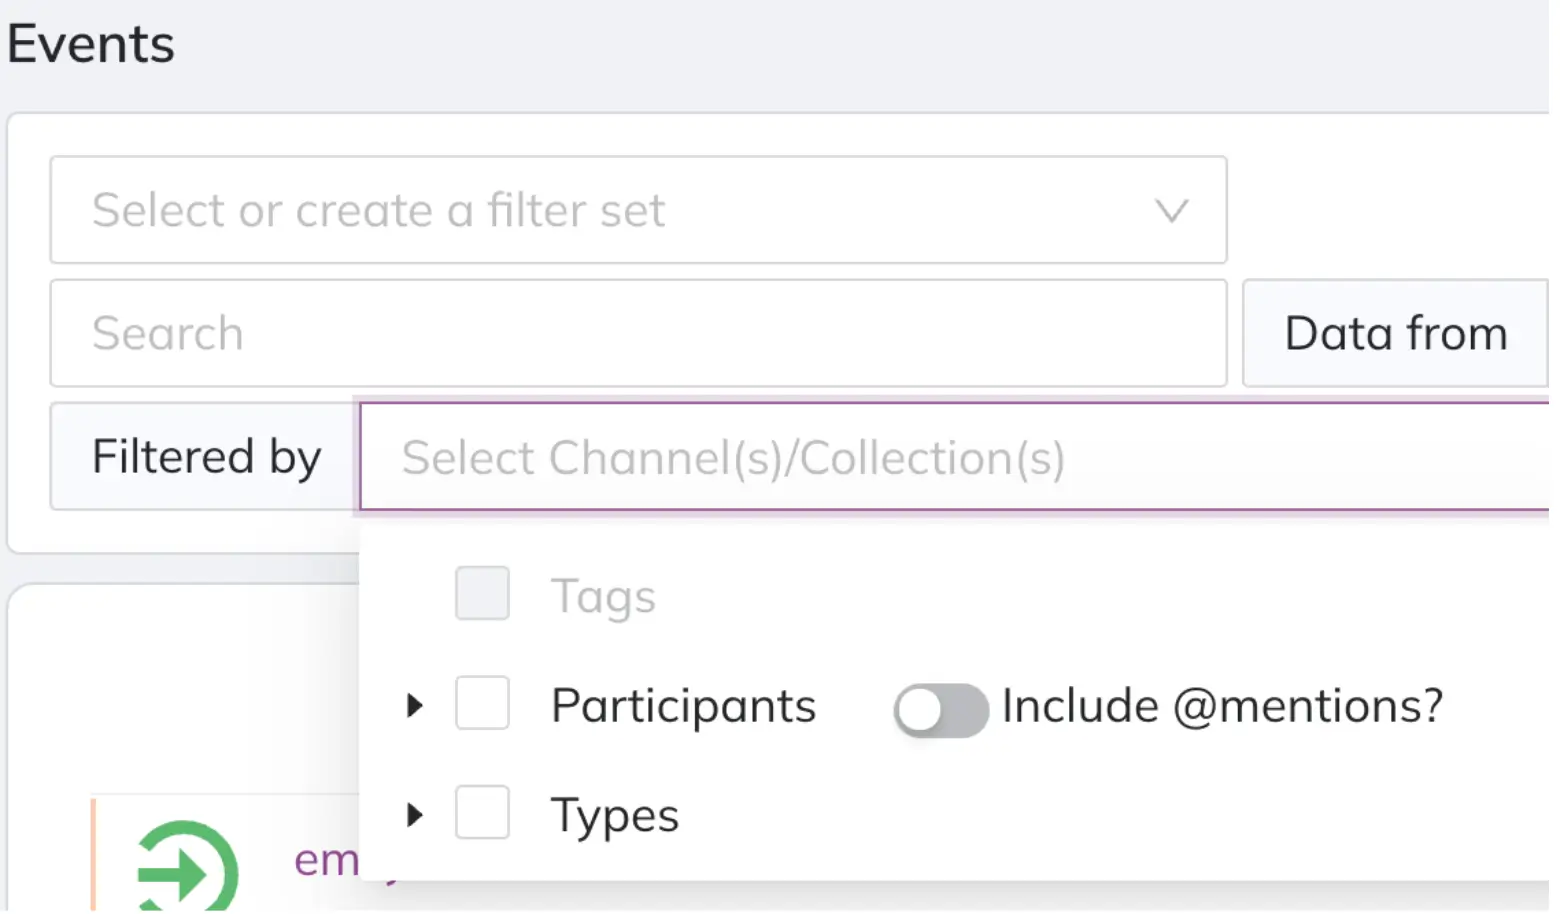Click the "Filtered by" button
Image resolution: width=1560 pixels, height=914 pixels.
click(x=205, y=457)
